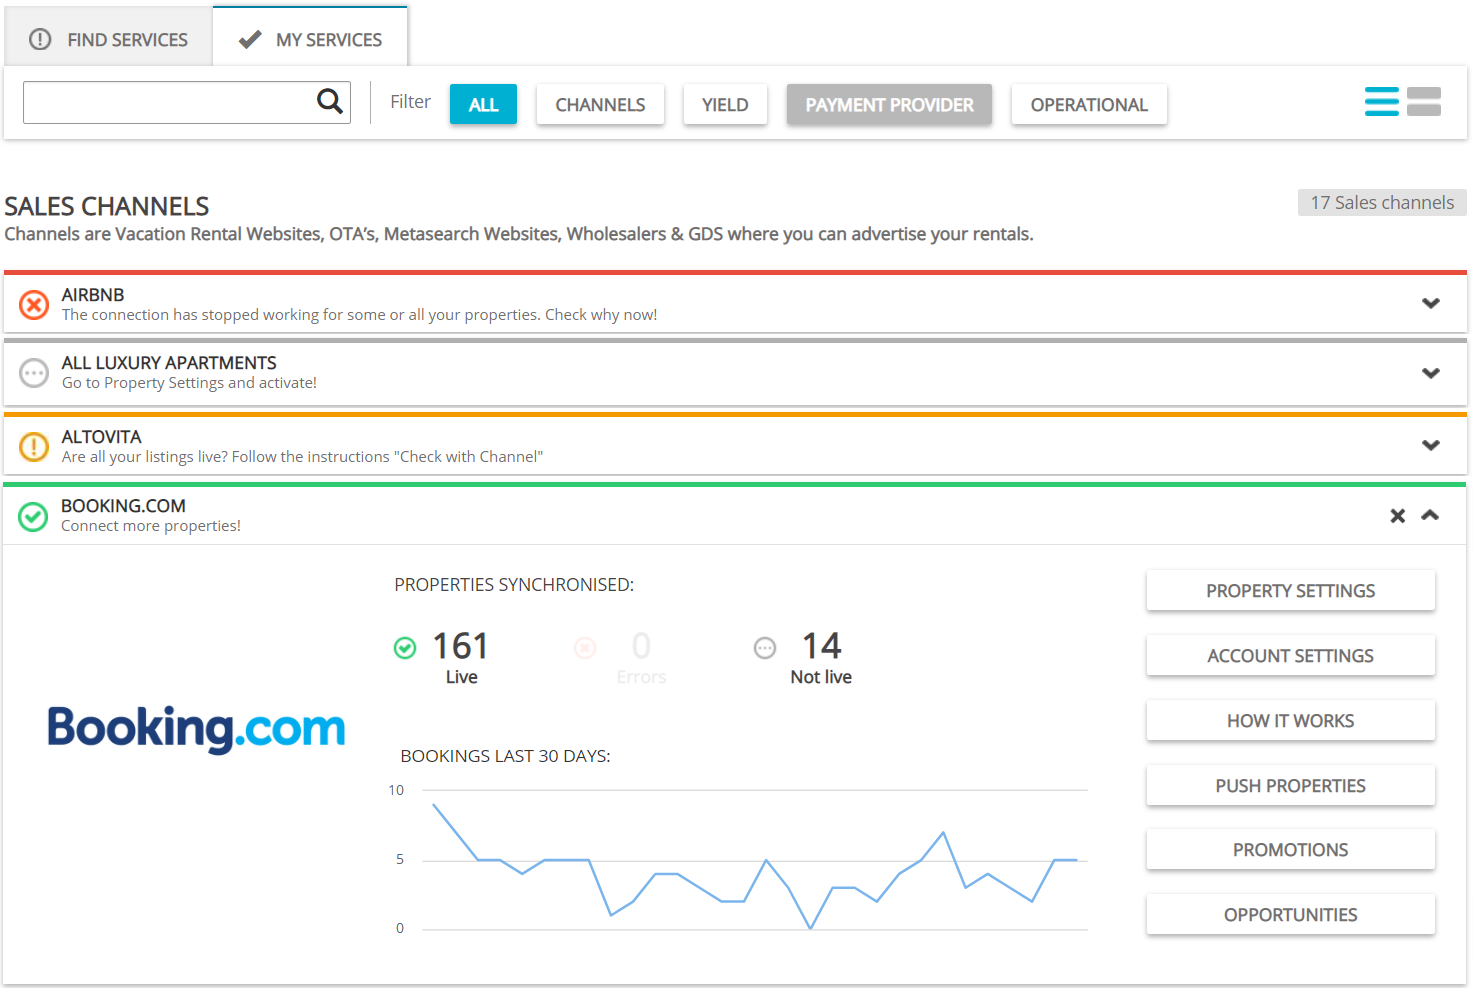Switch to expanded card view icon
The image size is (1474, 993).
[1423, 102]
